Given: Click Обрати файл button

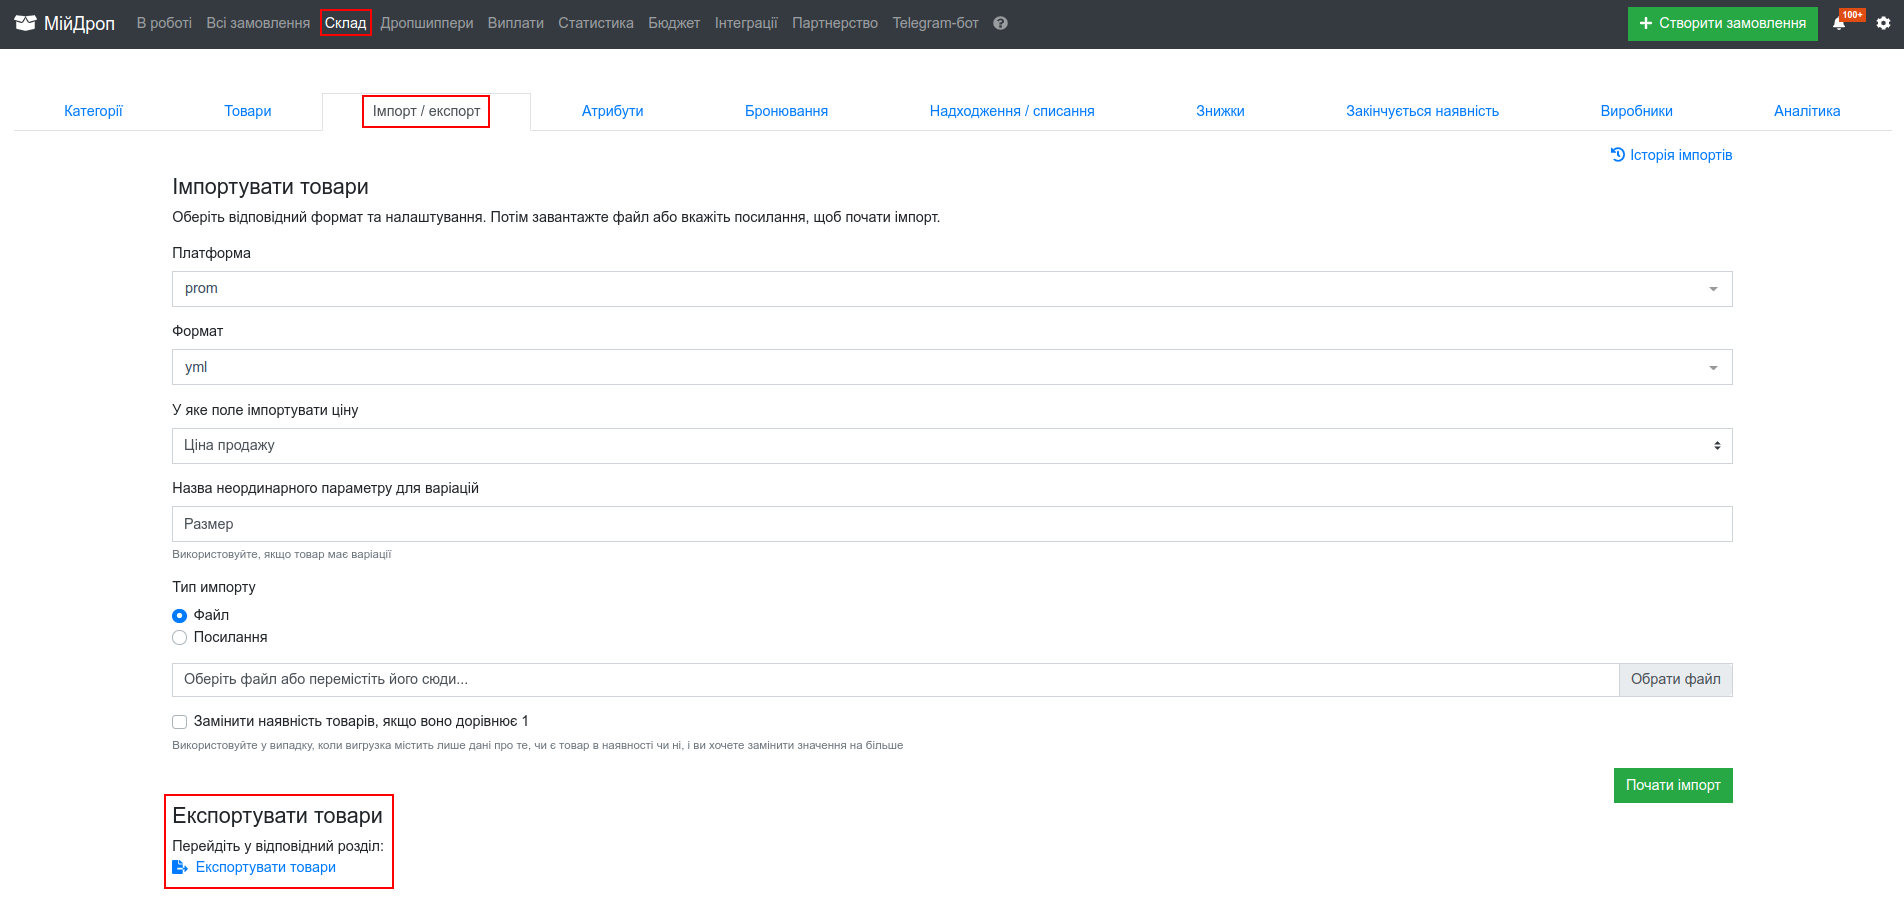Looking at the screenshot, I should pos(1676,680).
